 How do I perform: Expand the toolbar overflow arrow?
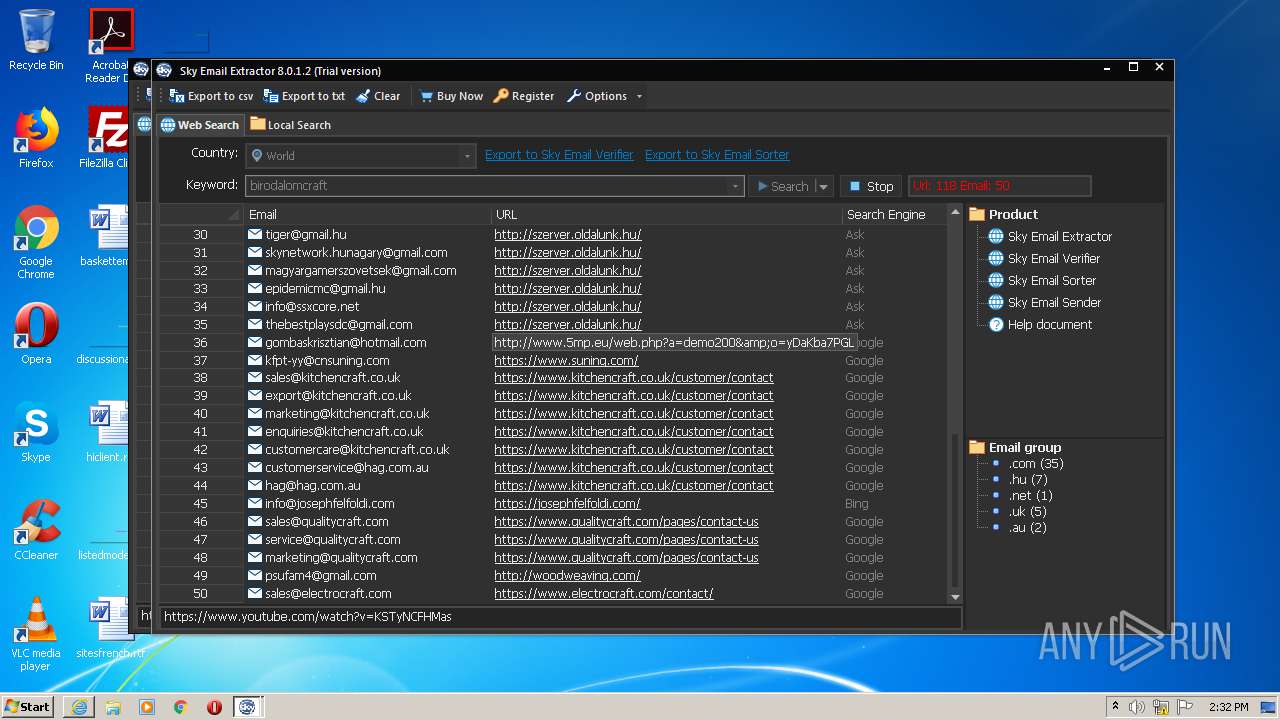point(639,96)
